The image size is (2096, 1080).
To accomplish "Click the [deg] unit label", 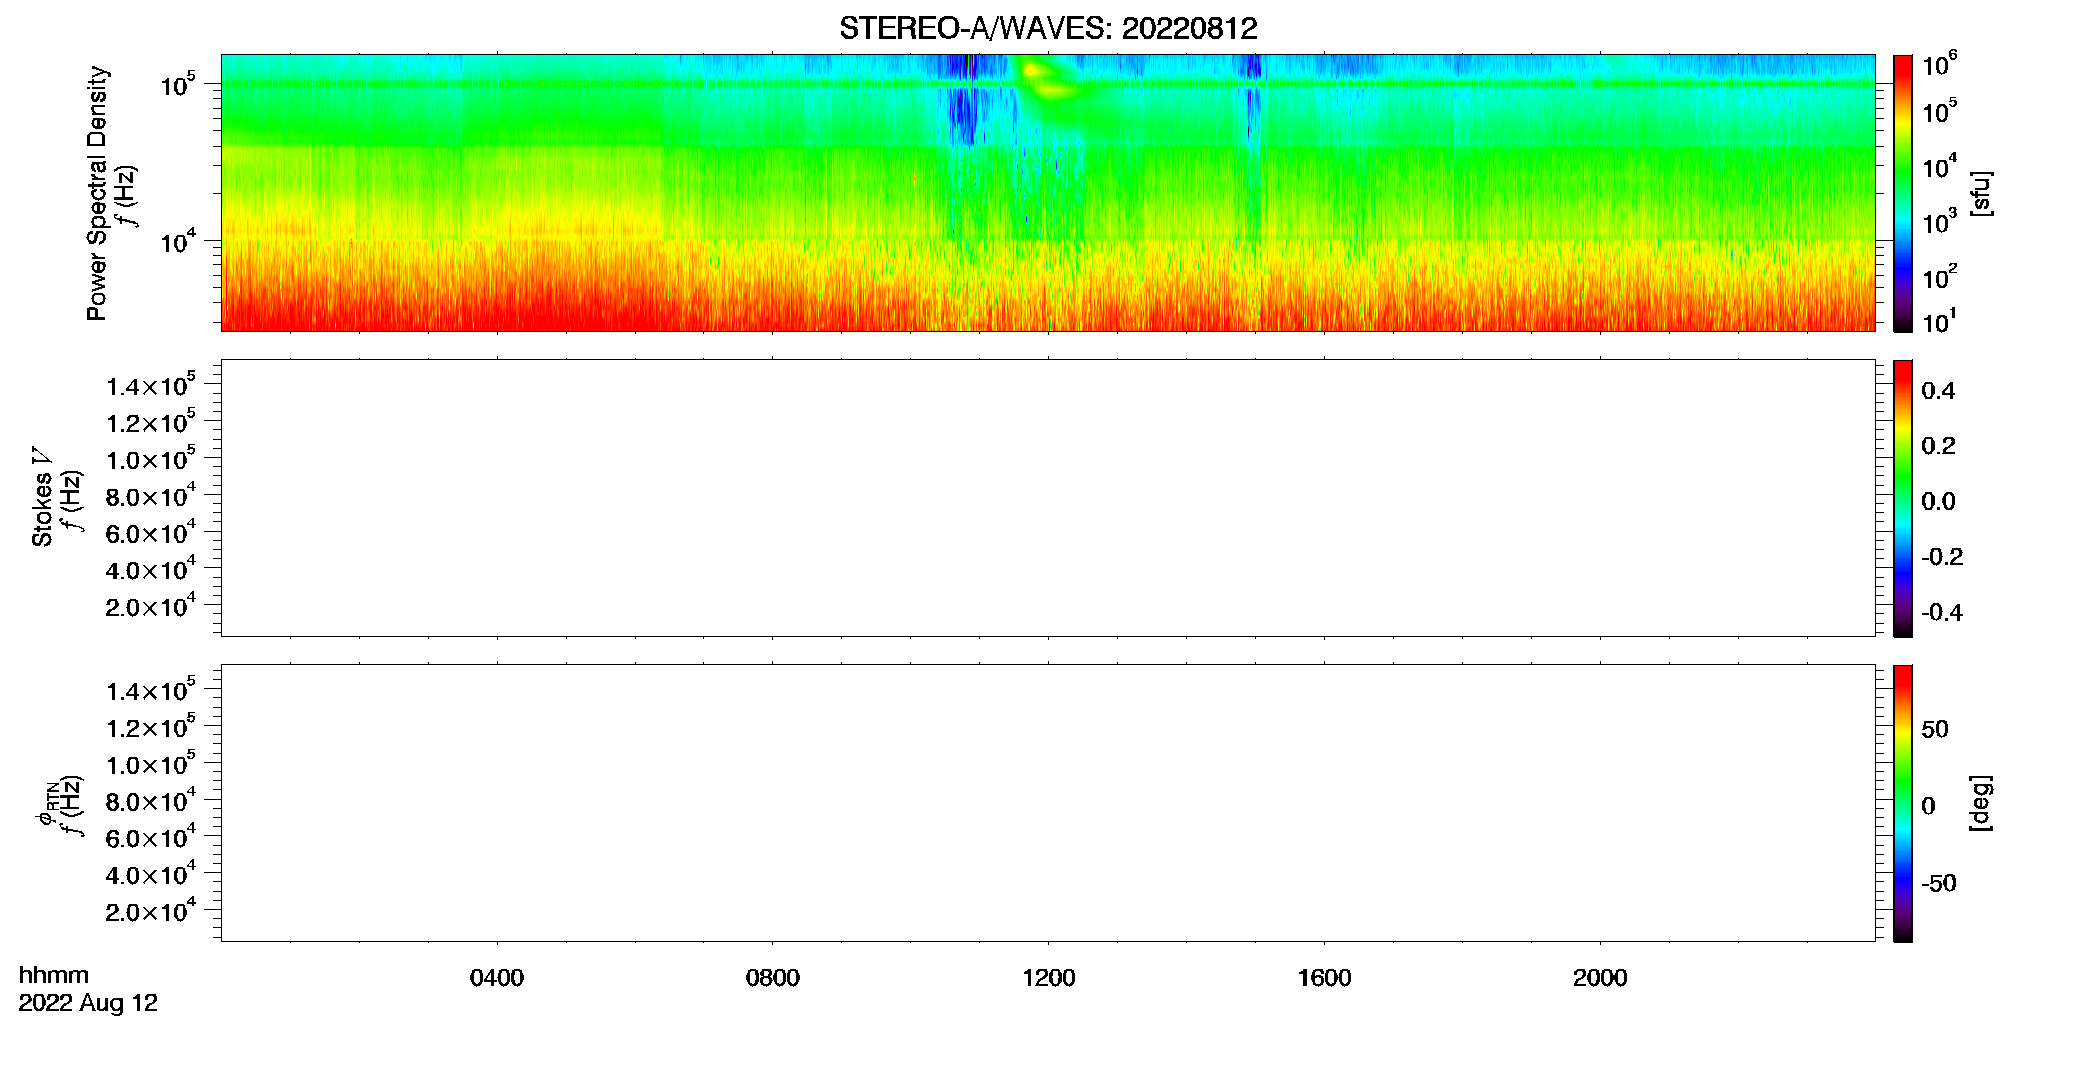I will point(1980,803).
